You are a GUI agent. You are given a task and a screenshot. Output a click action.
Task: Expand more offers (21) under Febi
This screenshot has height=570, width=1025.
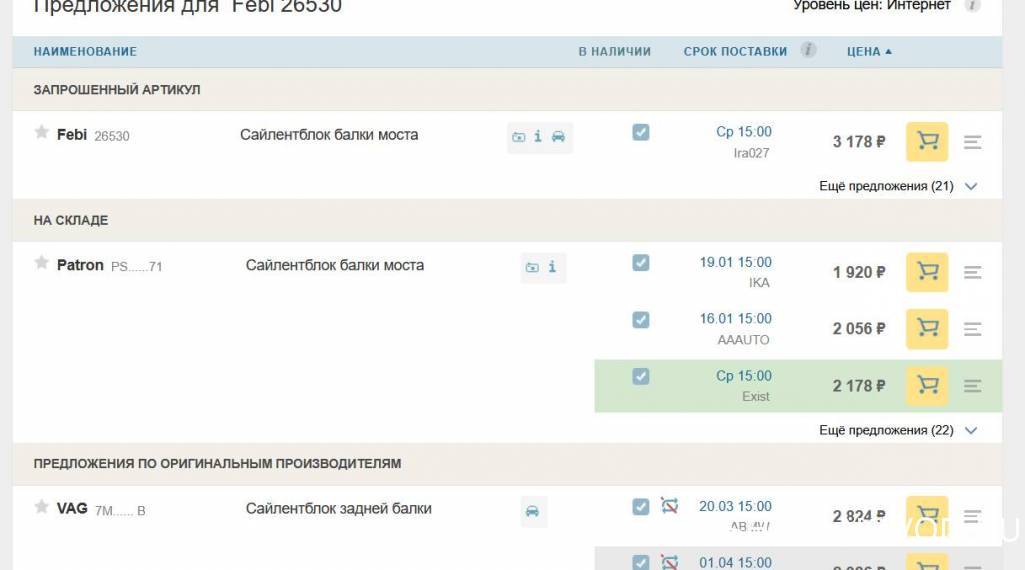897,186
